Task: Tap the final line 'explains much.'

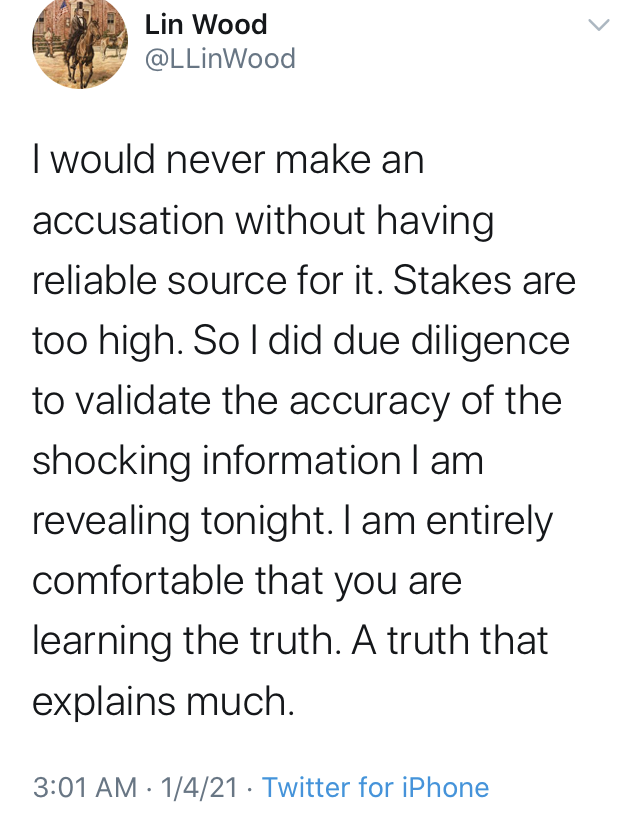Action: (164, 702)
